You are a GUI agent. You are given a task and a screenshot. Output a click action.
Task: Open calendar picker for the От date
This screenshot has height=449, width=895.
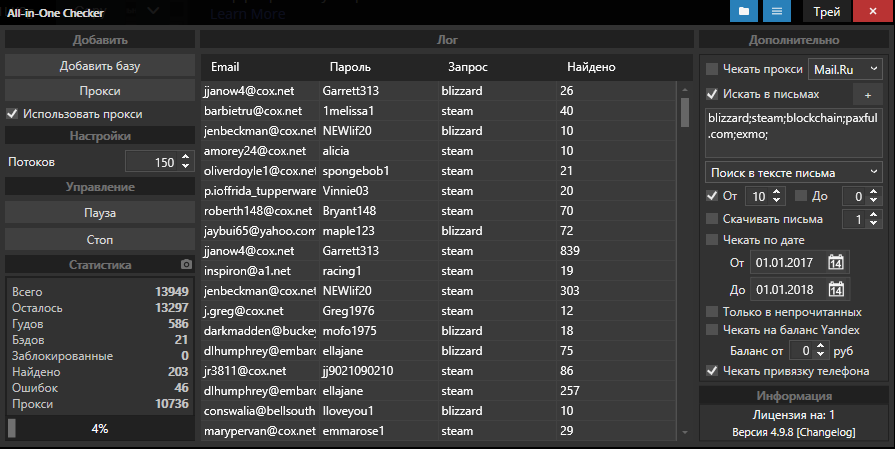point(836,263)
